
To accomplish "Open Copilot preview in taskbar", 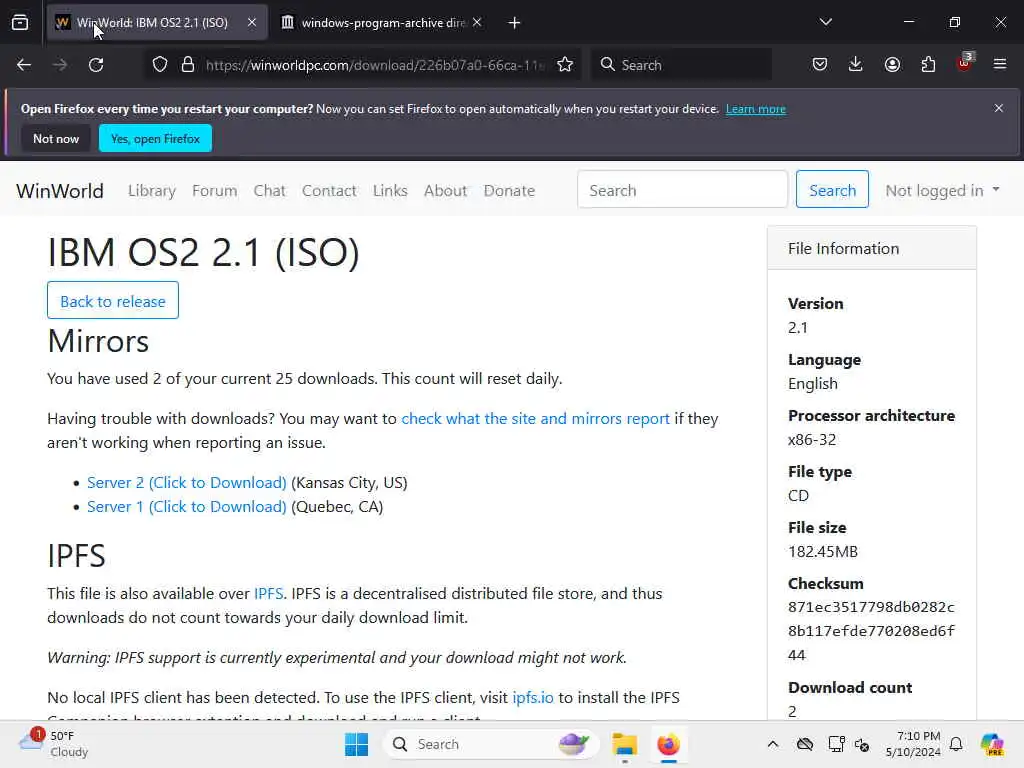I will pyautogui.click(x=992, y=744).
